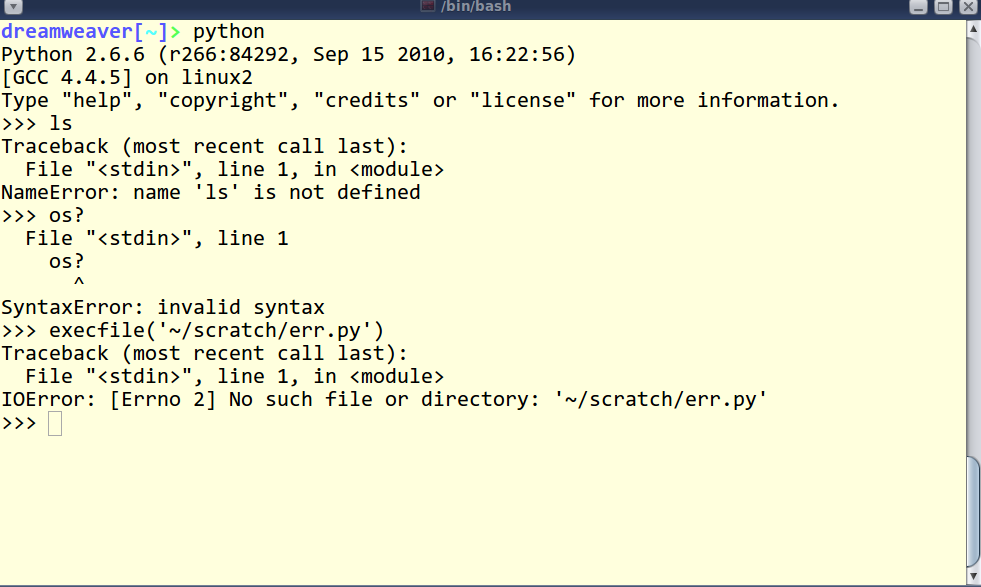
Task: Click the scrollbar thumb at the bottom
Action: pyautogui.click(x=973, y=512)
